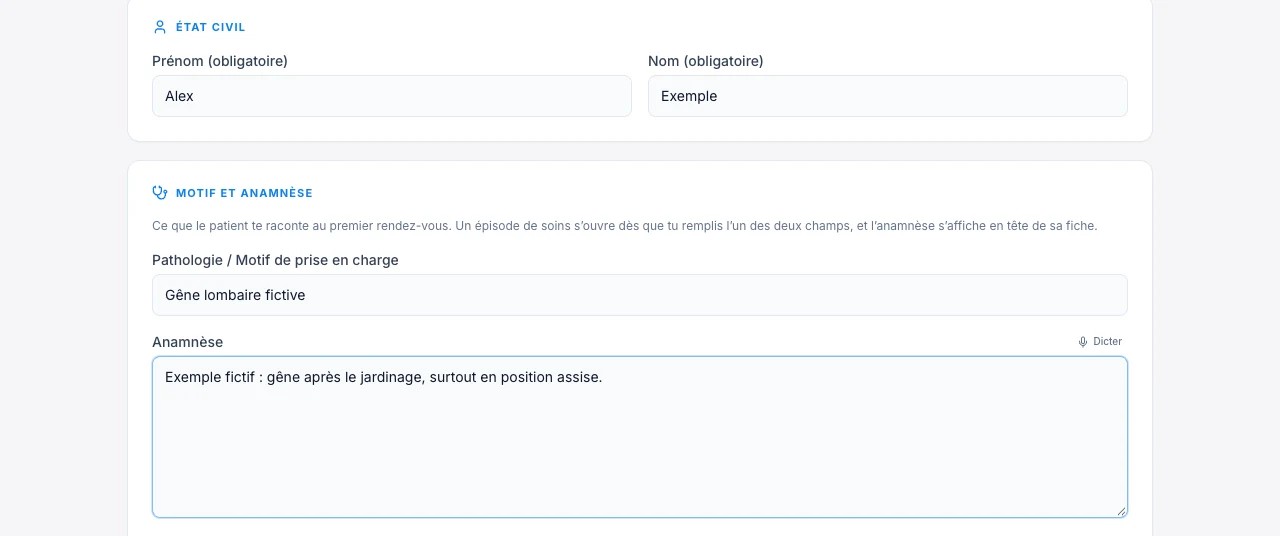Focus the Prénom input field
This screenshot has height=536, width=1280.
392,96
